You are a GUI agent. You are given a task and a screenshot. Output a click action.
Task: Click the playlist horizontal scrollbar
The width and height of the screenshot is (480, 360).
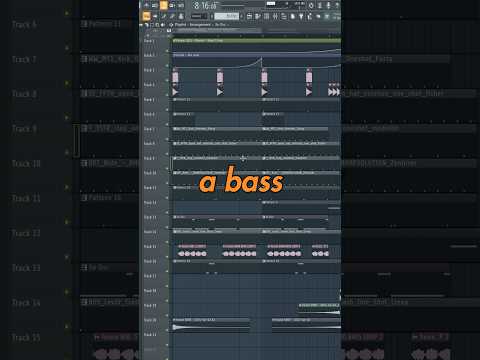[x=217, y=30]
